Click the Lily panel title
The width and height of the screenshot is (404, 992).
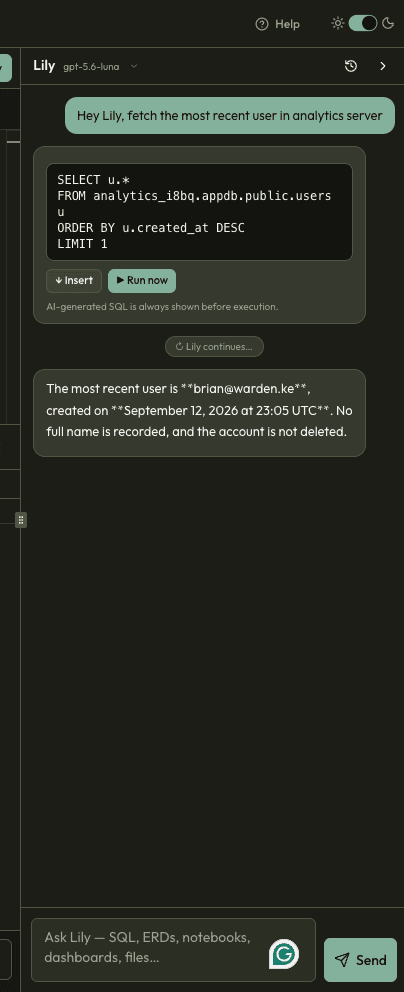pos(44,66)
